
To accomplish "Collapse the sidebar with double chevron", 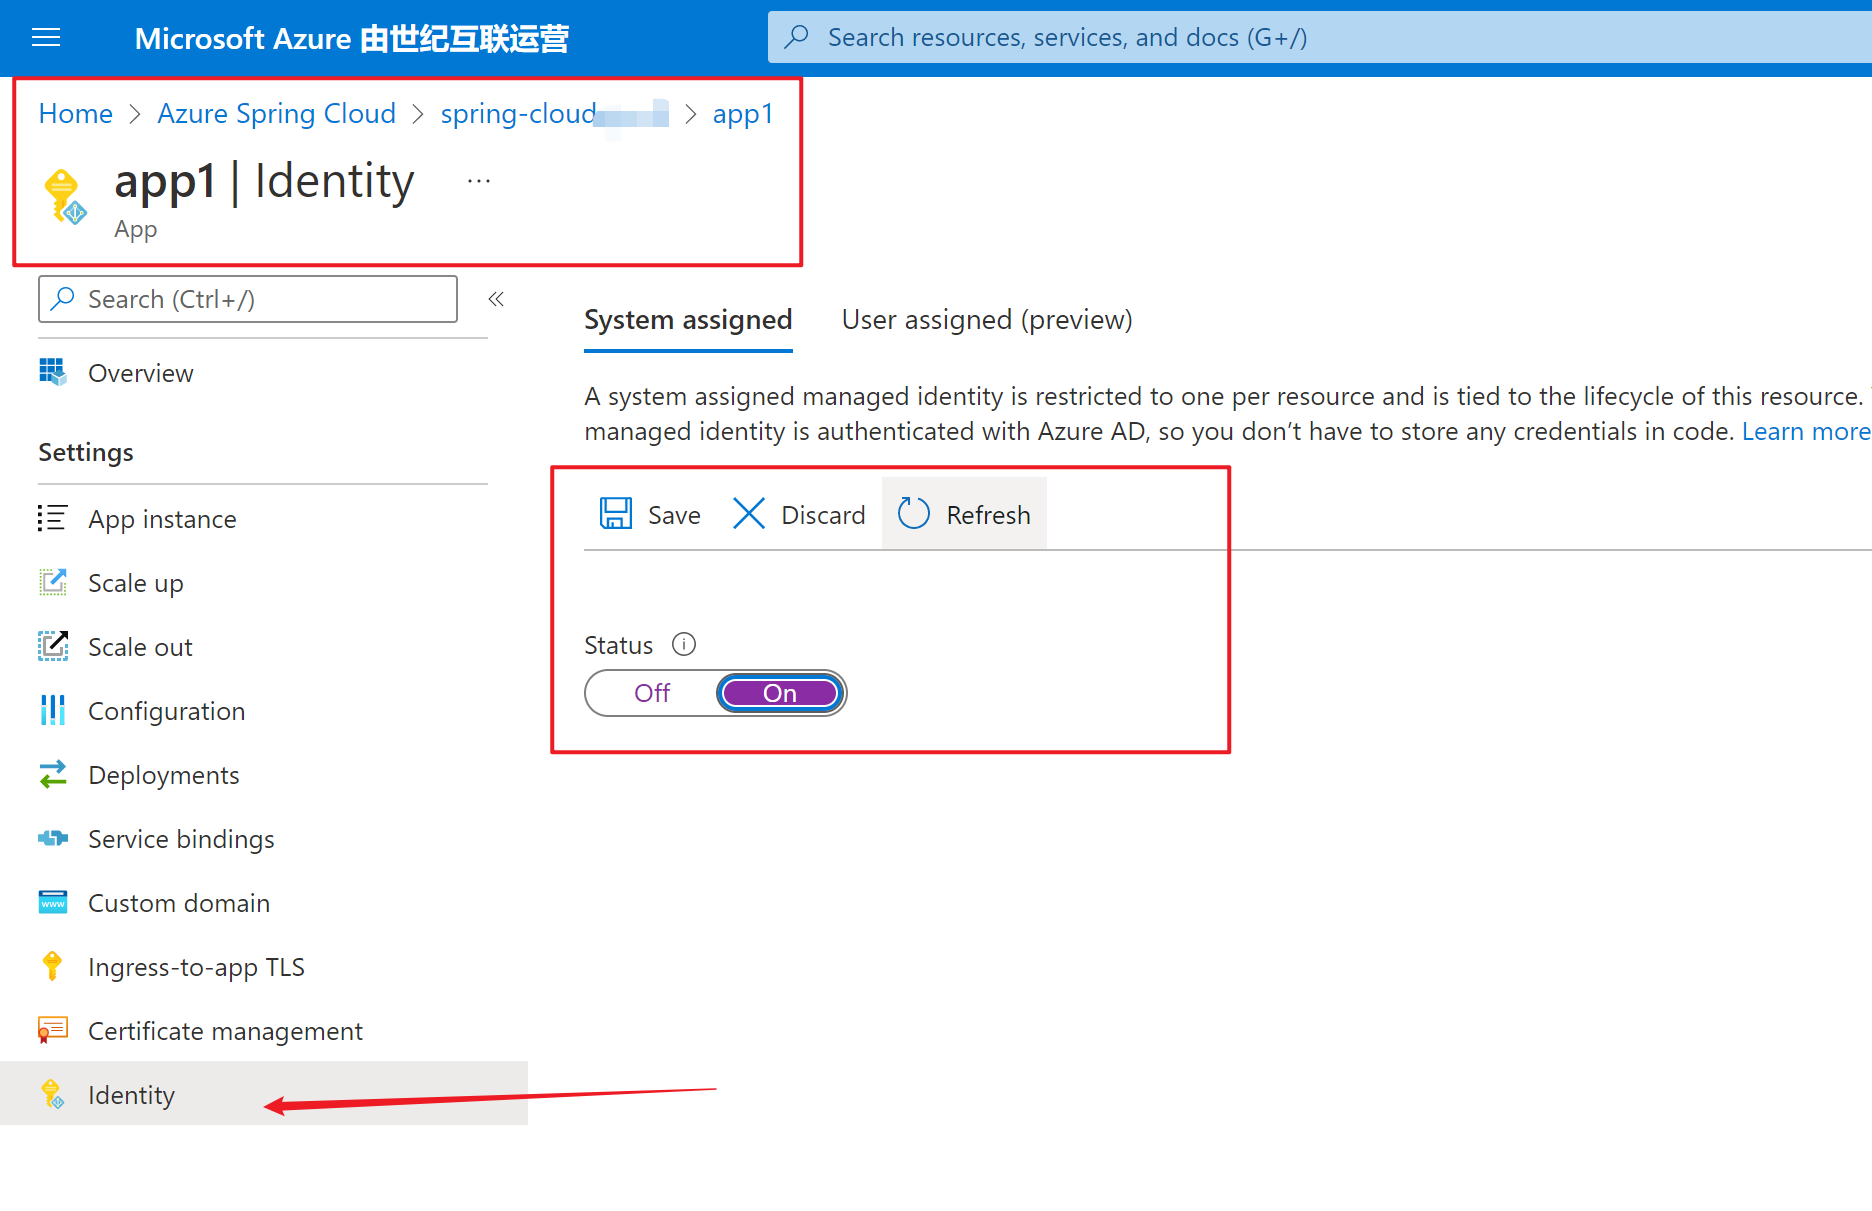I will click(x=496, y=299).
